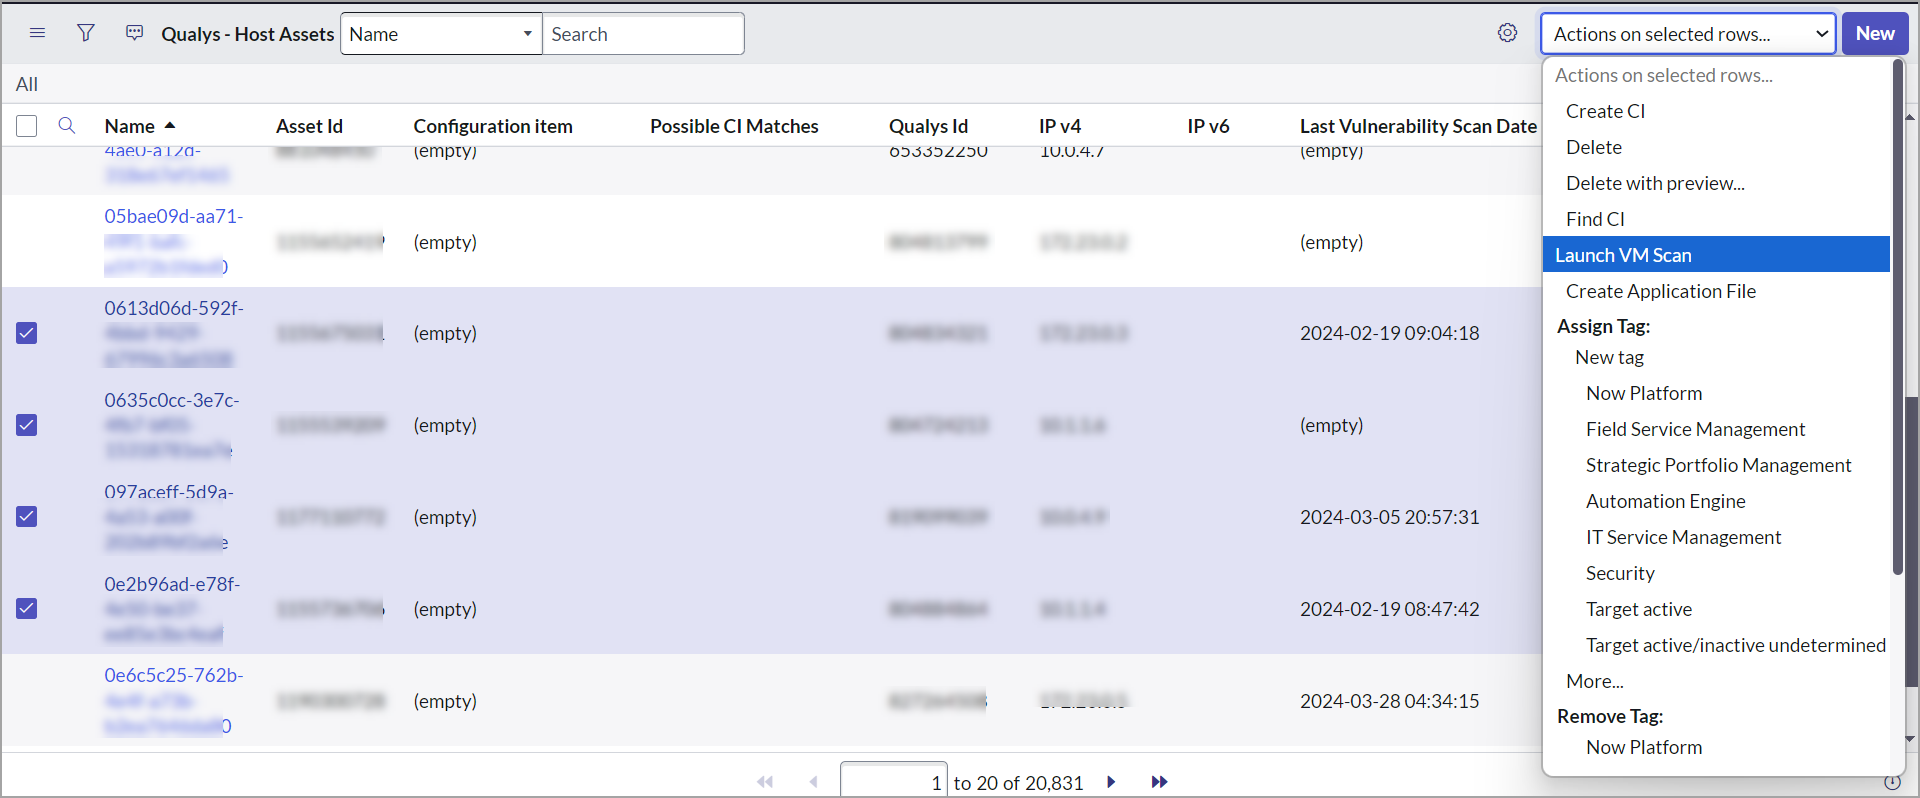
Task: Toggle the filter funnel icon
Action: [86, 33]
